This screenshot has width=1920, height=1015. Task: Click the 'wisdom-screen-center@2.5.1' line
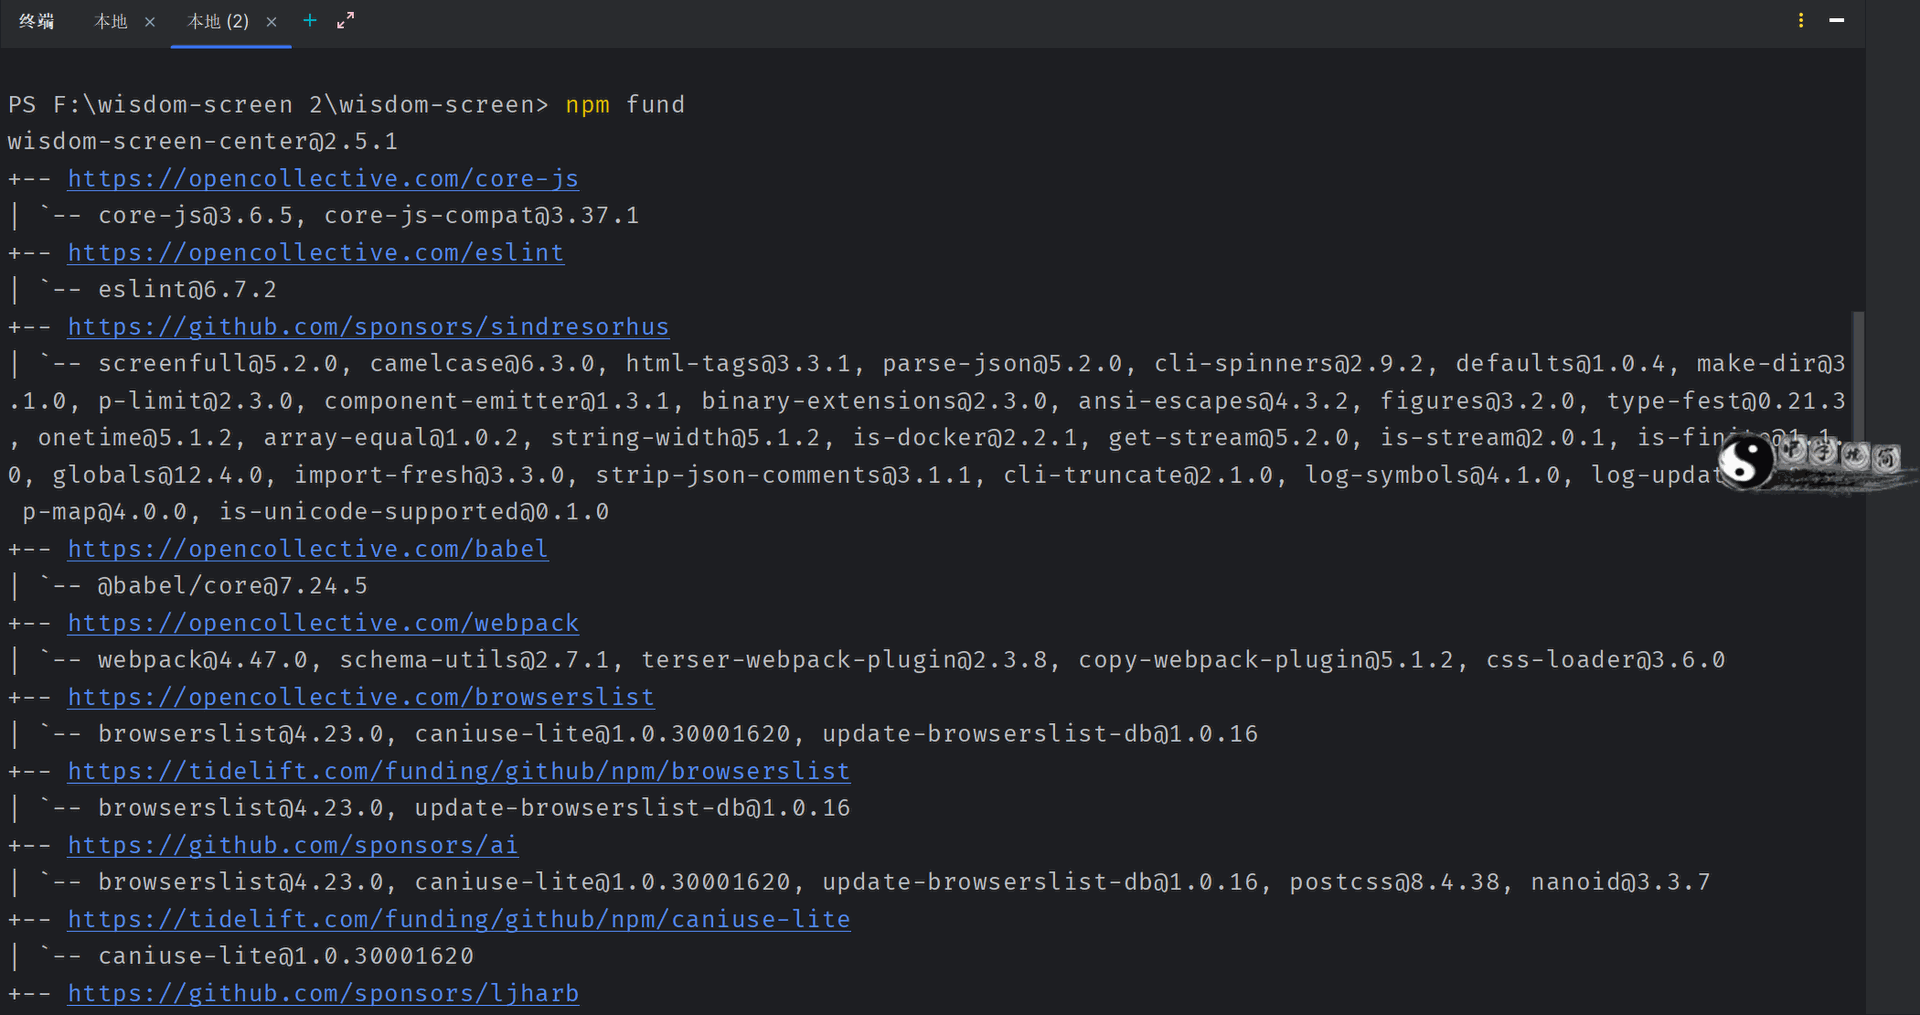(x=203, y=142)
